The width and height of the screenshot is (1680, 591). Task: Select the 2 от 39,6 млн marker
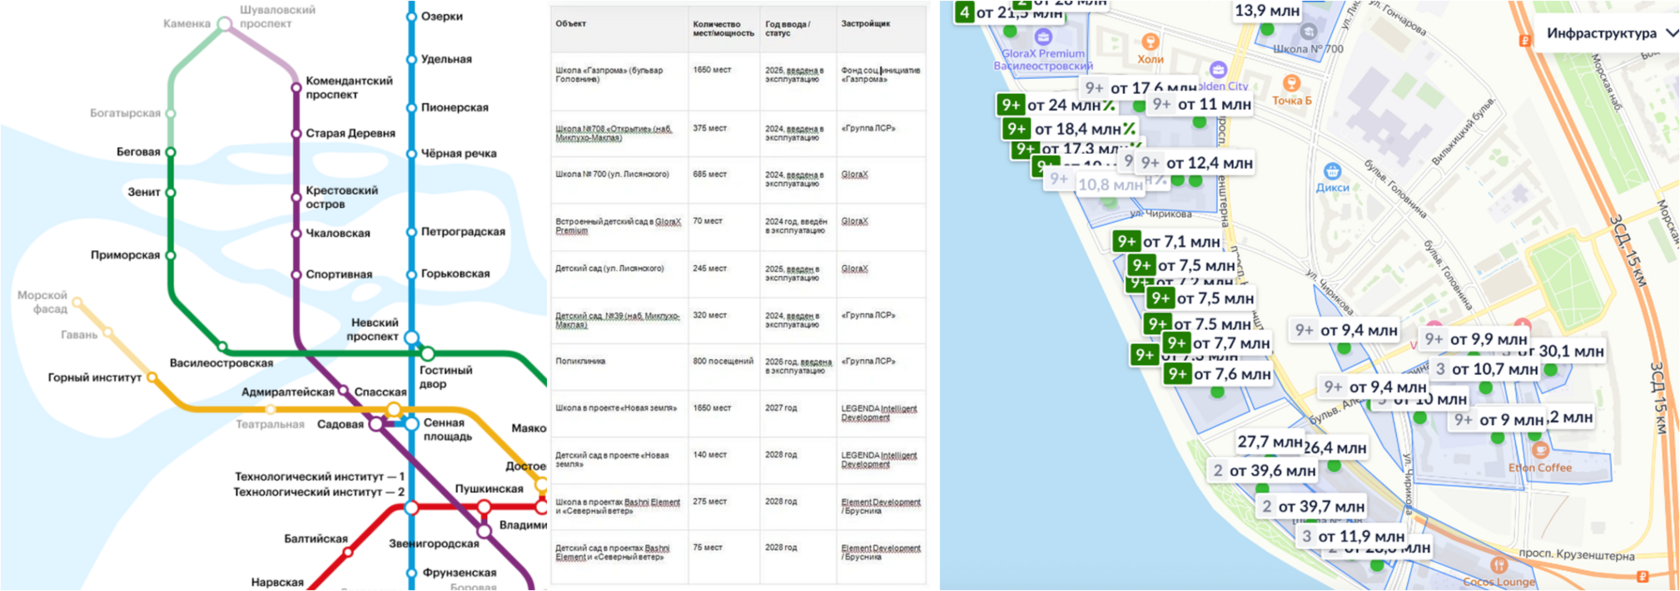(x=1263, y=470)
